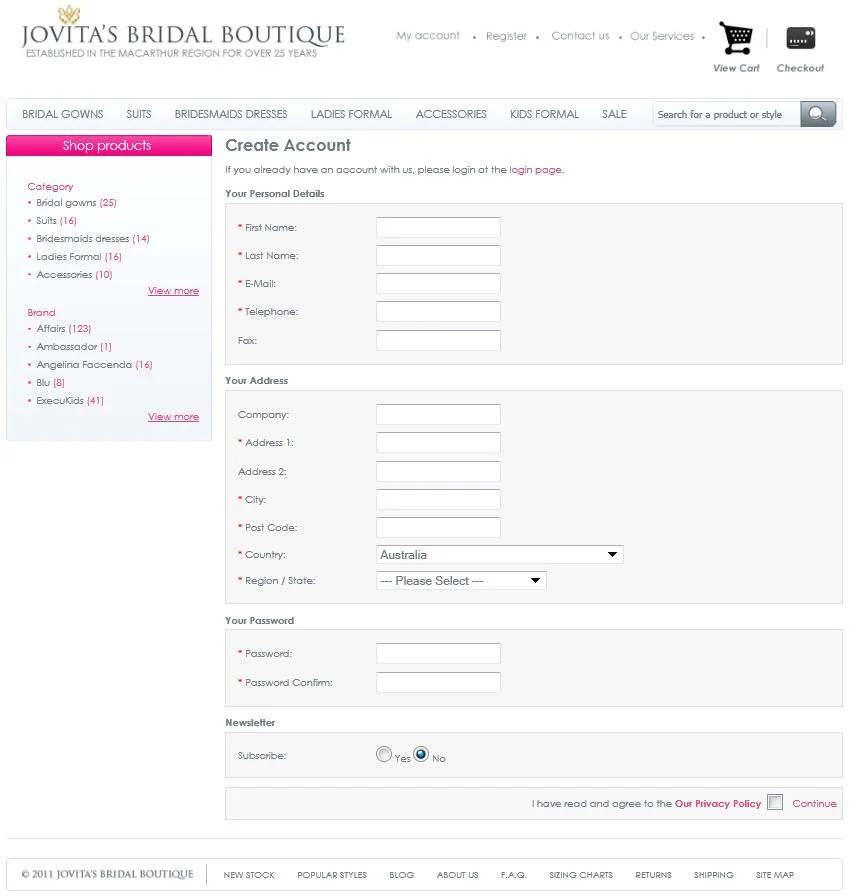Click the Checkout card icon

pyautogui.click(x=800, y=38)
